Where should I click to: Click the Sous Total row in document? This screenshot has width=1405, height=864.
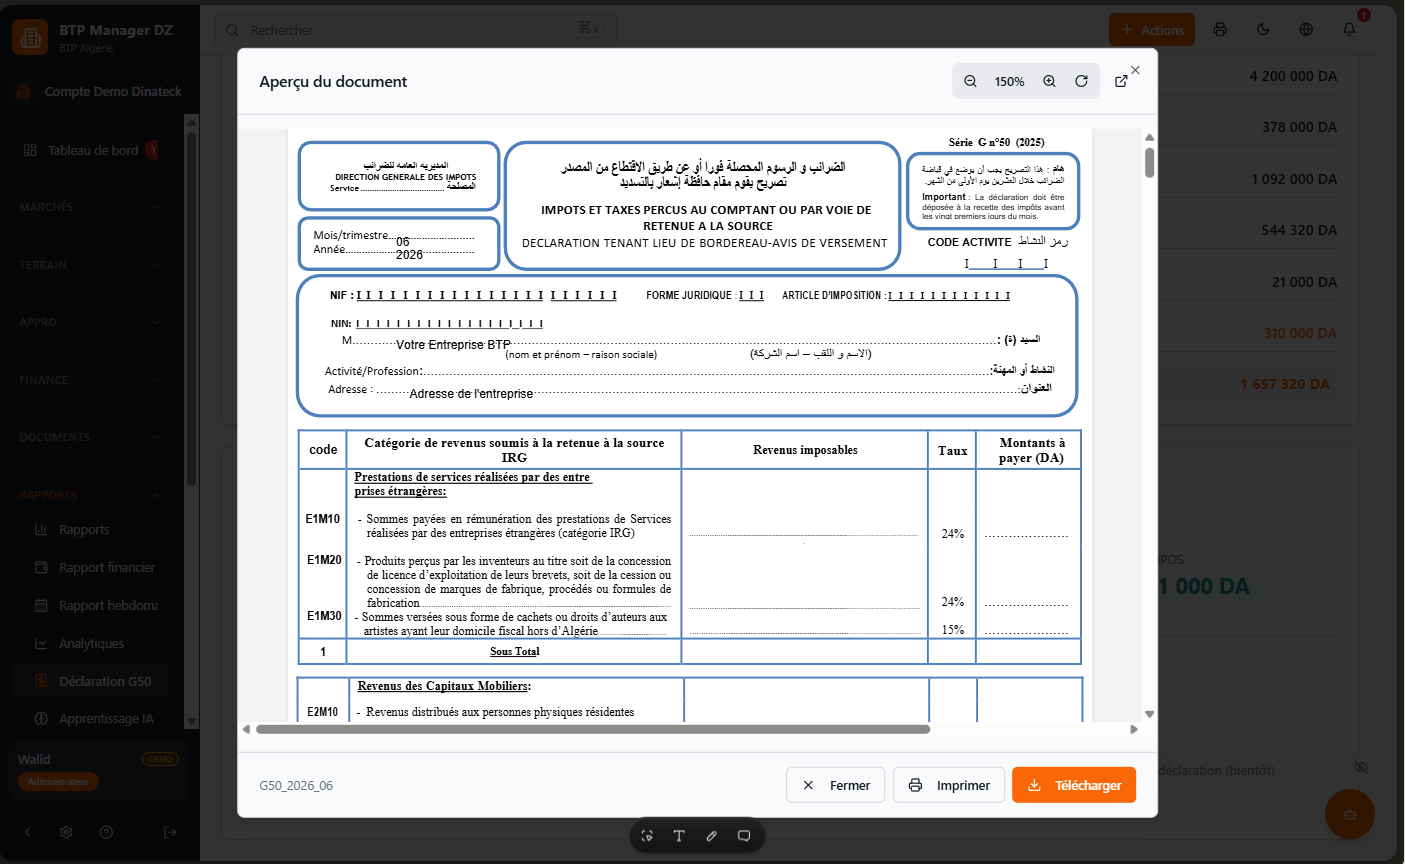point(690,651)
